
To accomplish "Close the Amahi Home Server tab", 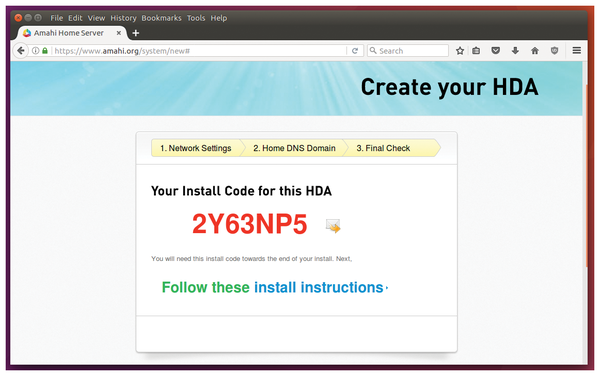I will [x=119, y=33].
